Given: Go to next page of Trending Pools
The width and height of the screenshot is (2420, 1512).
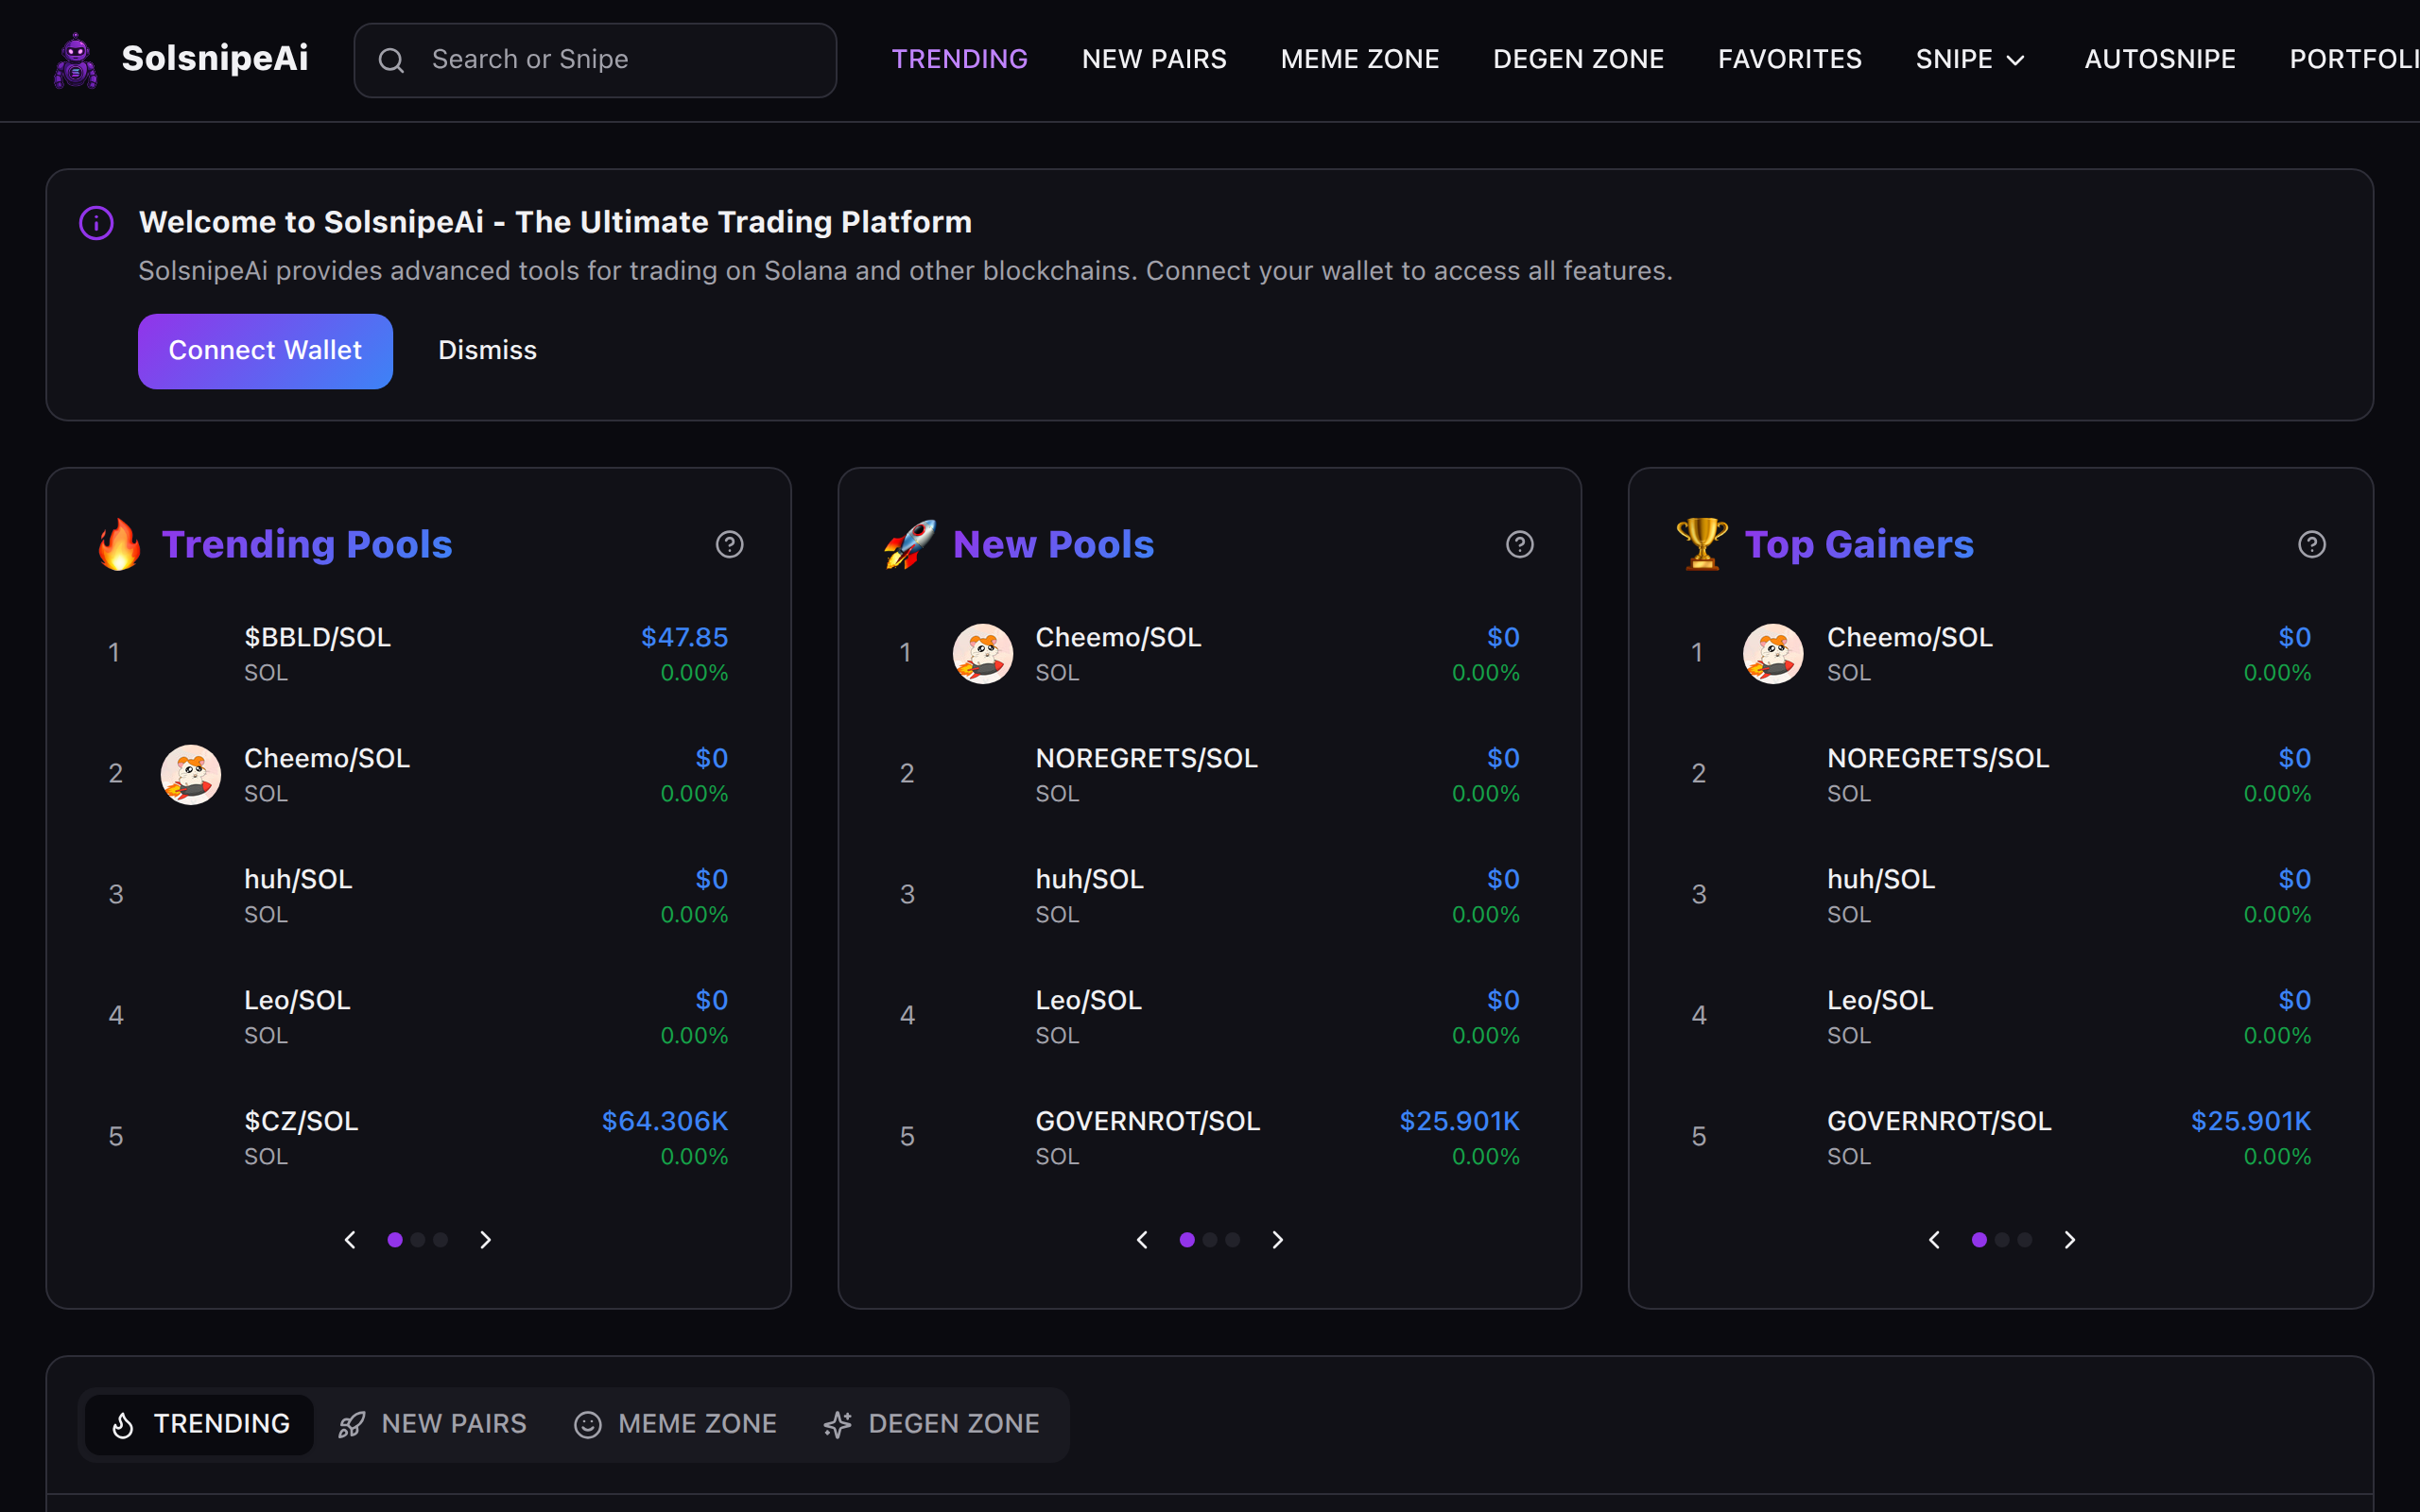Looking at the screenshot, I should coord(486,1240).
